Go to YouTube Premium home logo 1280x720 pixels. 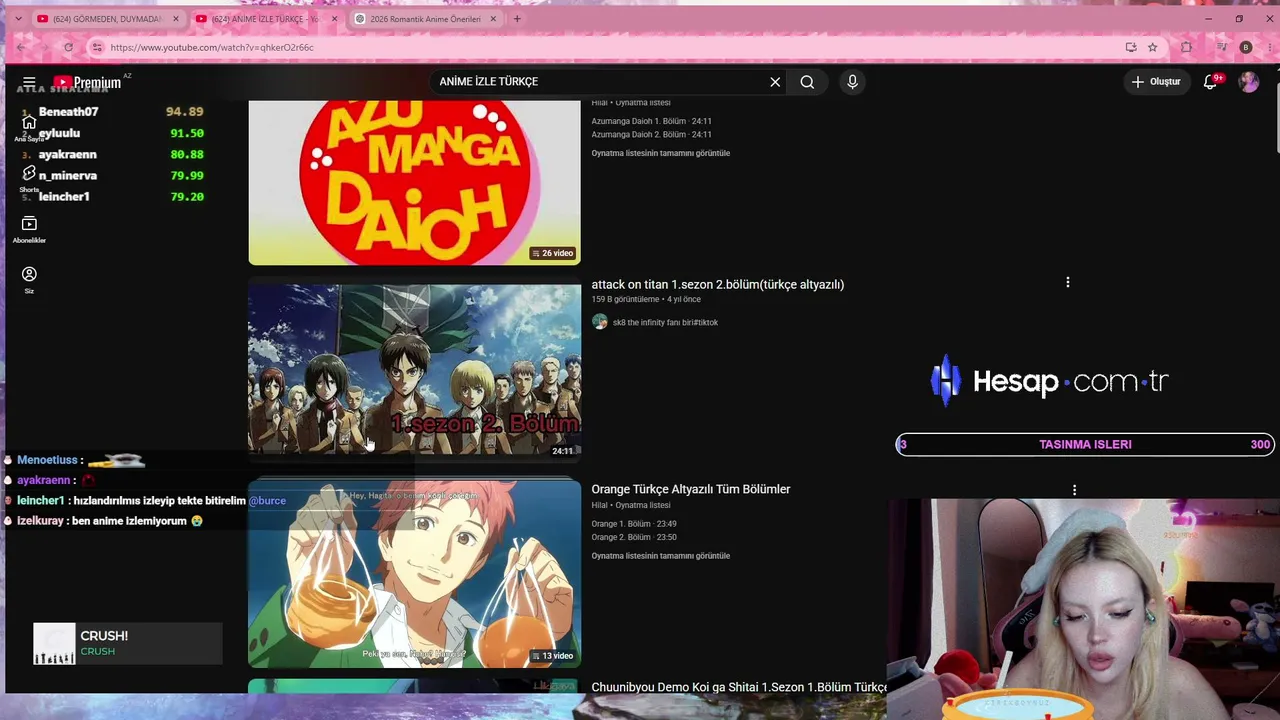point(87,82)
